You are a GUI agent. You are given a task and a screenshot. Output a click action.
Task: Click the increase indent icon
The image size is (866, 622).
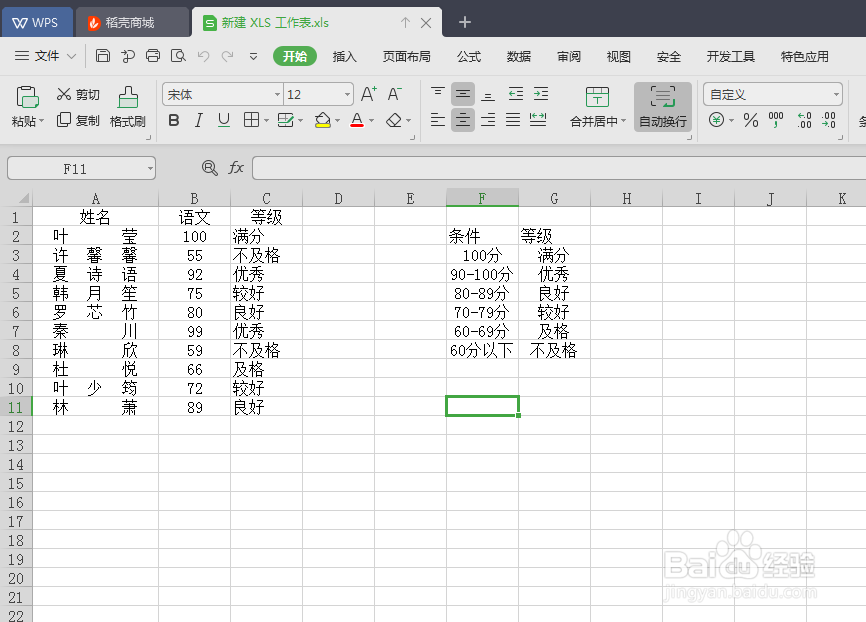coord(541,94)
